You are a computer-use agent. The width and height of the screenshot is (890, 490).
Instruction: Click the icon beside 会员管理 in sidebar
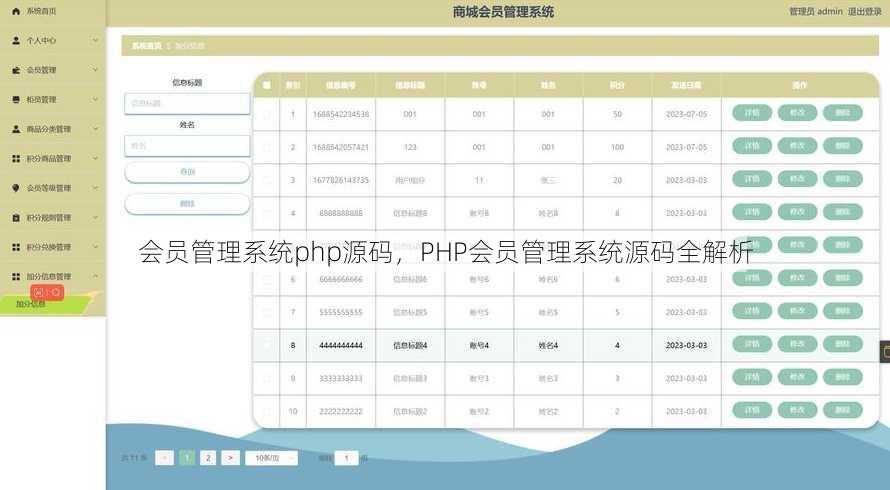click(x=16, y=70)
